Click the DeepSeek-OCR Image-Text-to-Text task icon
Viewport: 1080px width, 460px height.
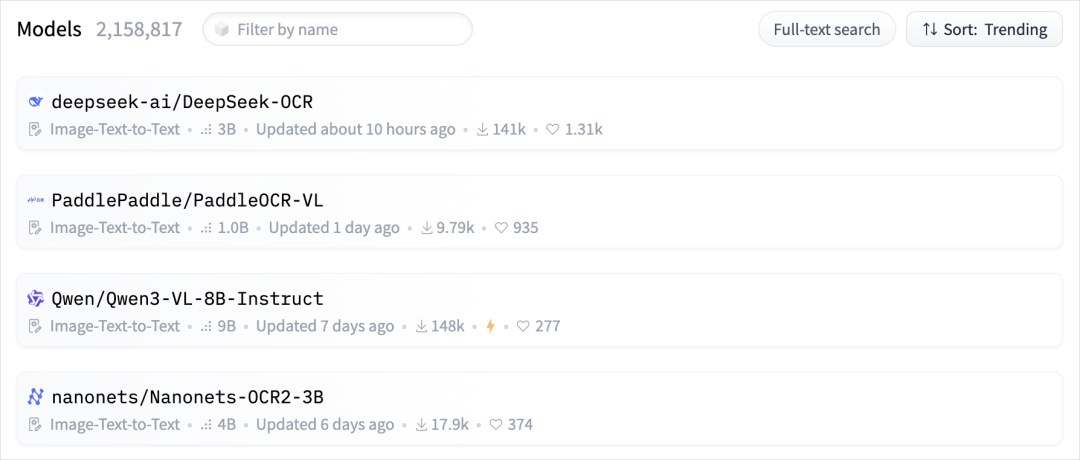coord(36,129)
